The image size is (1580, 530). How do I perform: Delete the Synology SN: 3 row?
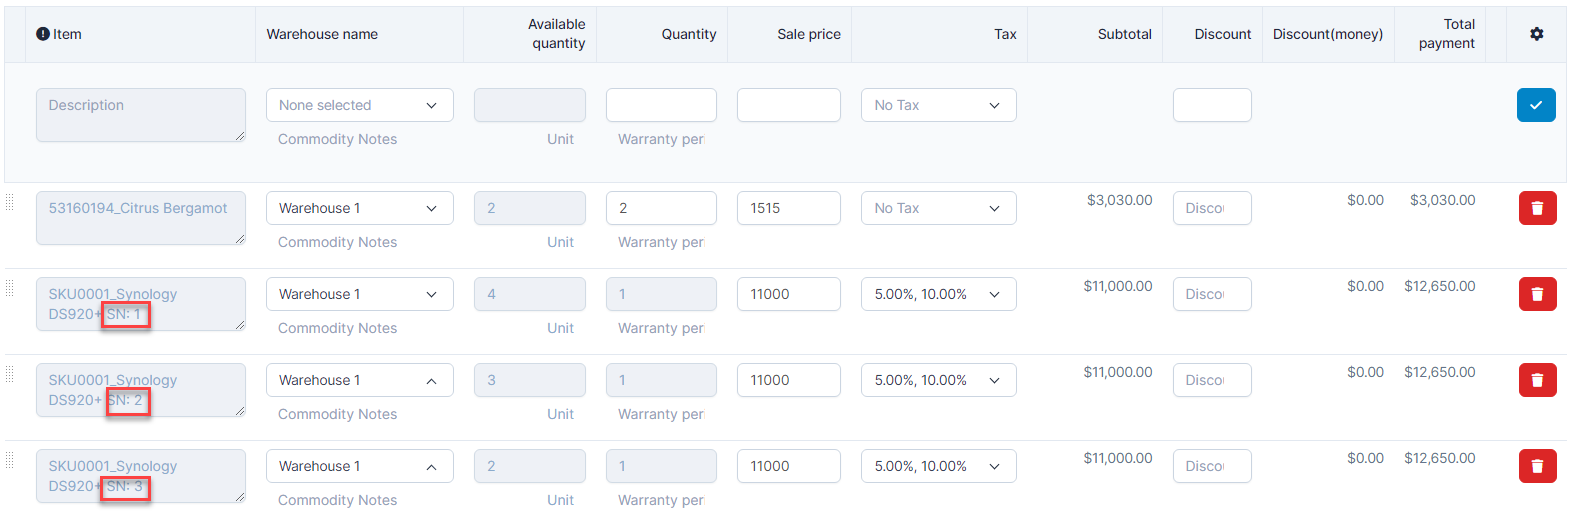pyautogui.click(x=1537, y=466)
